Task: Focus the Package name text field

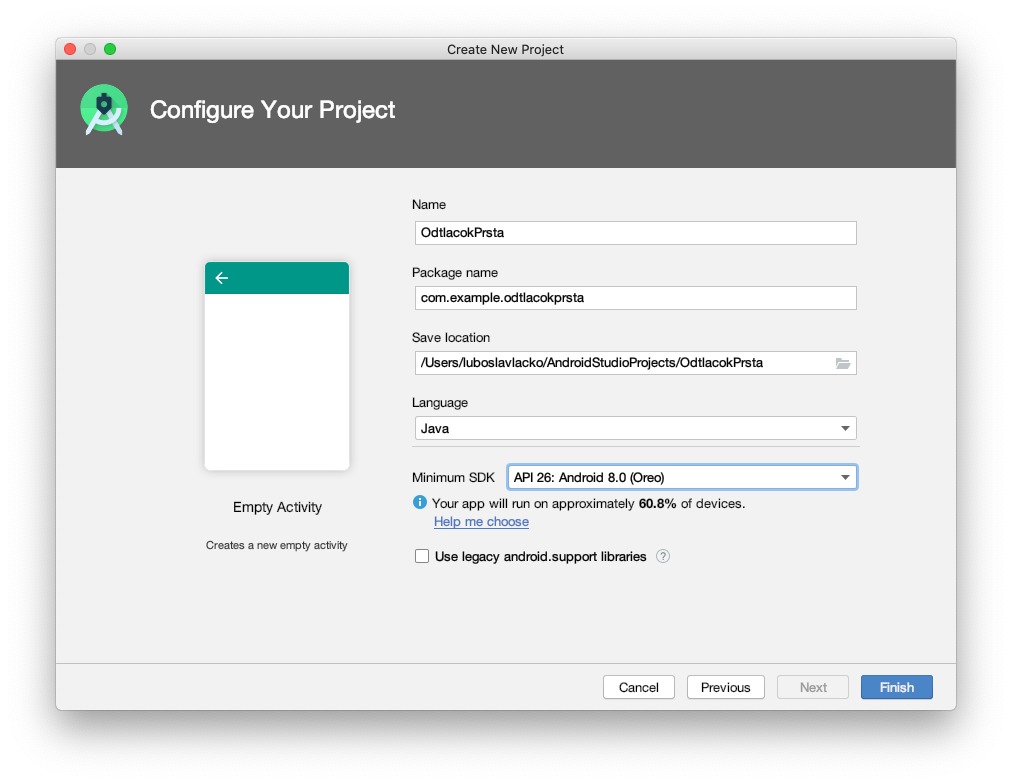Action: [635, 298]
